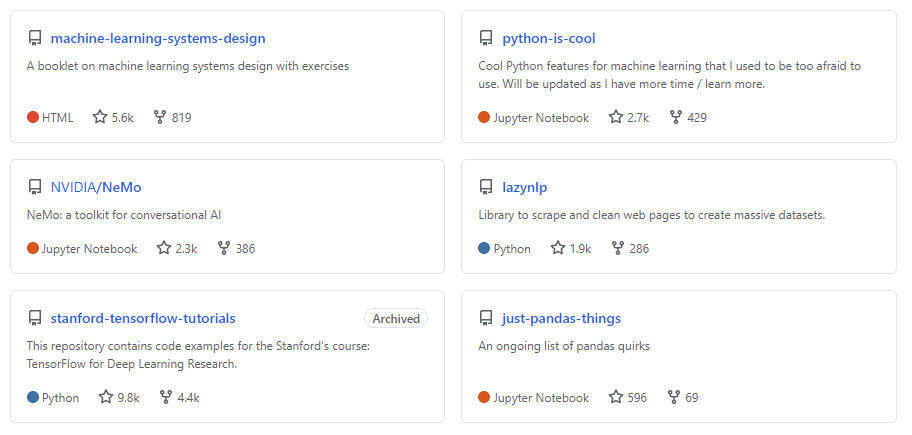912x435 pixels.
Task: Click fork icon on python-is-cool card
Action: point(675,117)
